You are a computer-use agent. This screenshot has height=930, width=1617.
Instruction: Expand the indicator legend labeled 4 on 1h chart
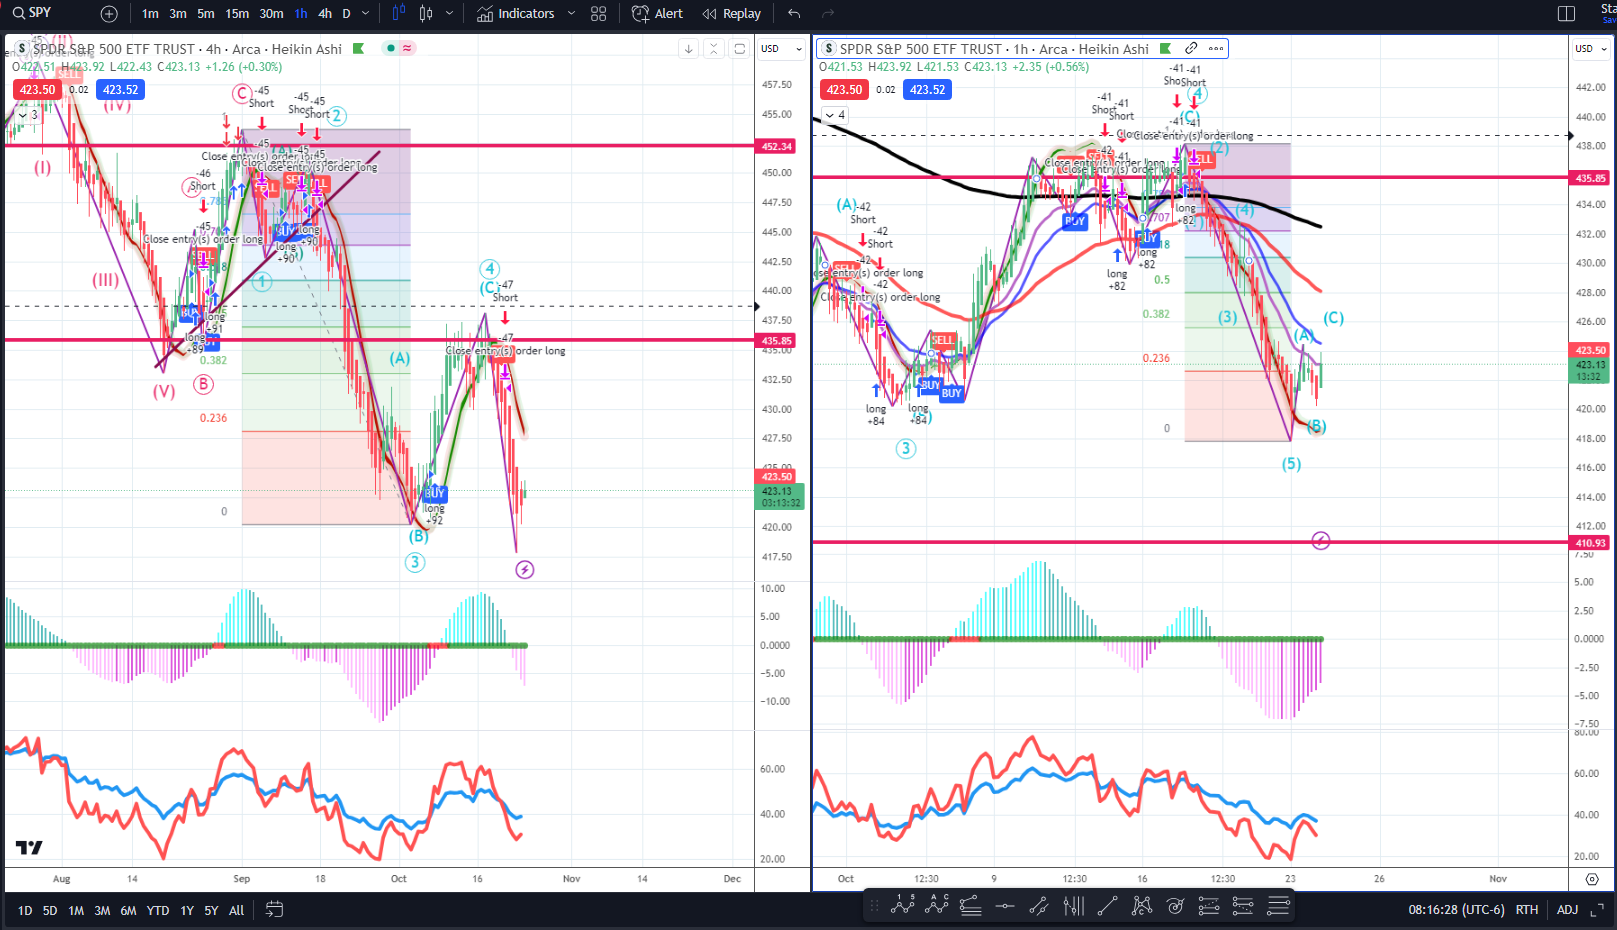tap(835, 115)
